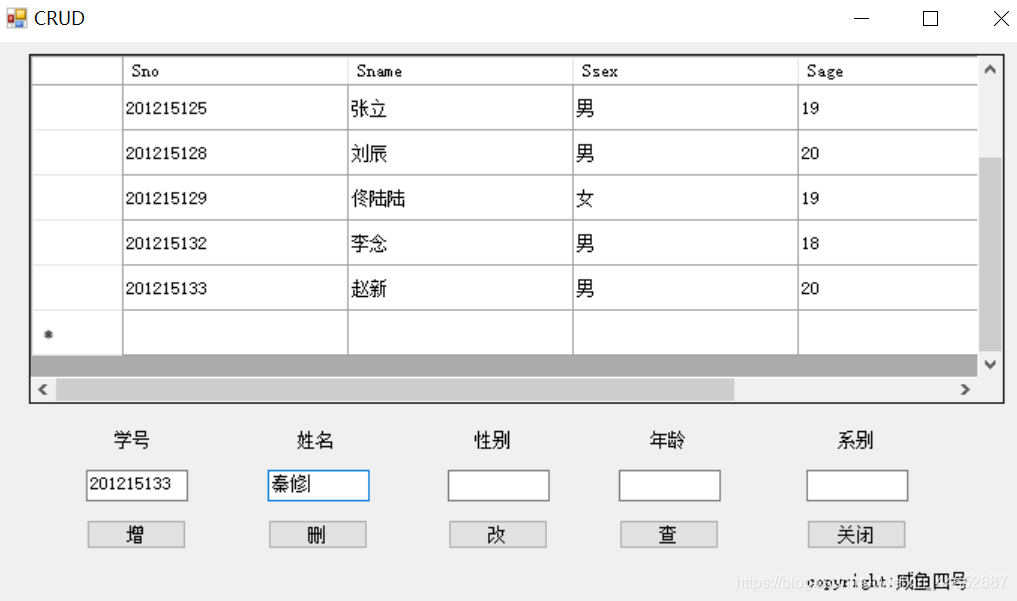Select the 男 cell in 李念 row
Screen dimensions: 1017x601
(x=685, y=243)
